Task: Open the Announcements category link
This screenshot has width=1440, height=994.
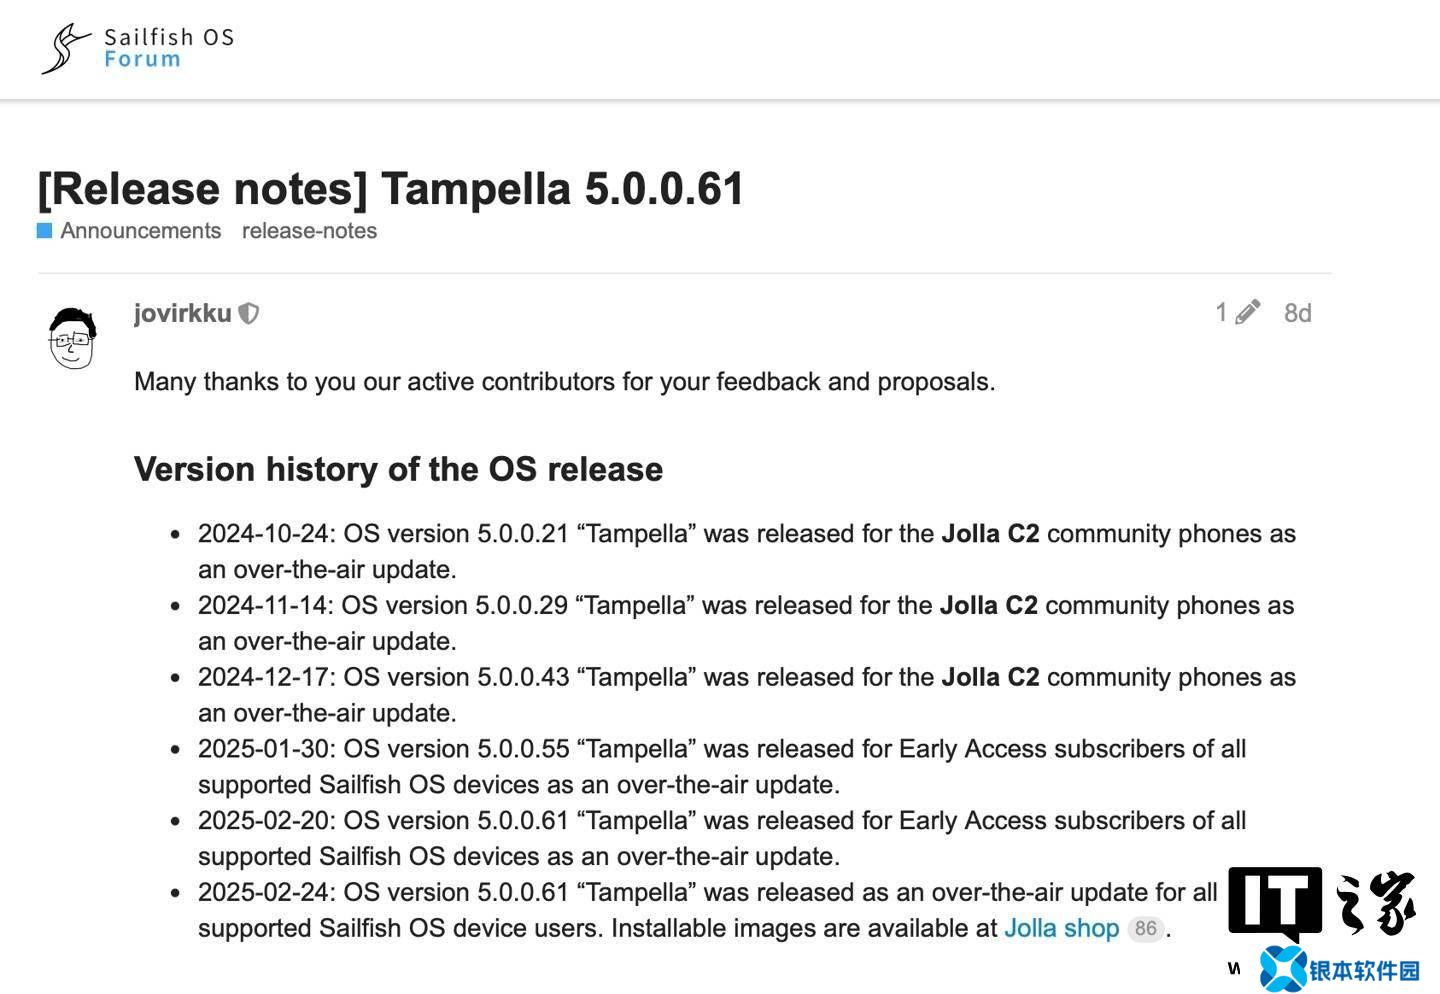Action: pos(140,231)
